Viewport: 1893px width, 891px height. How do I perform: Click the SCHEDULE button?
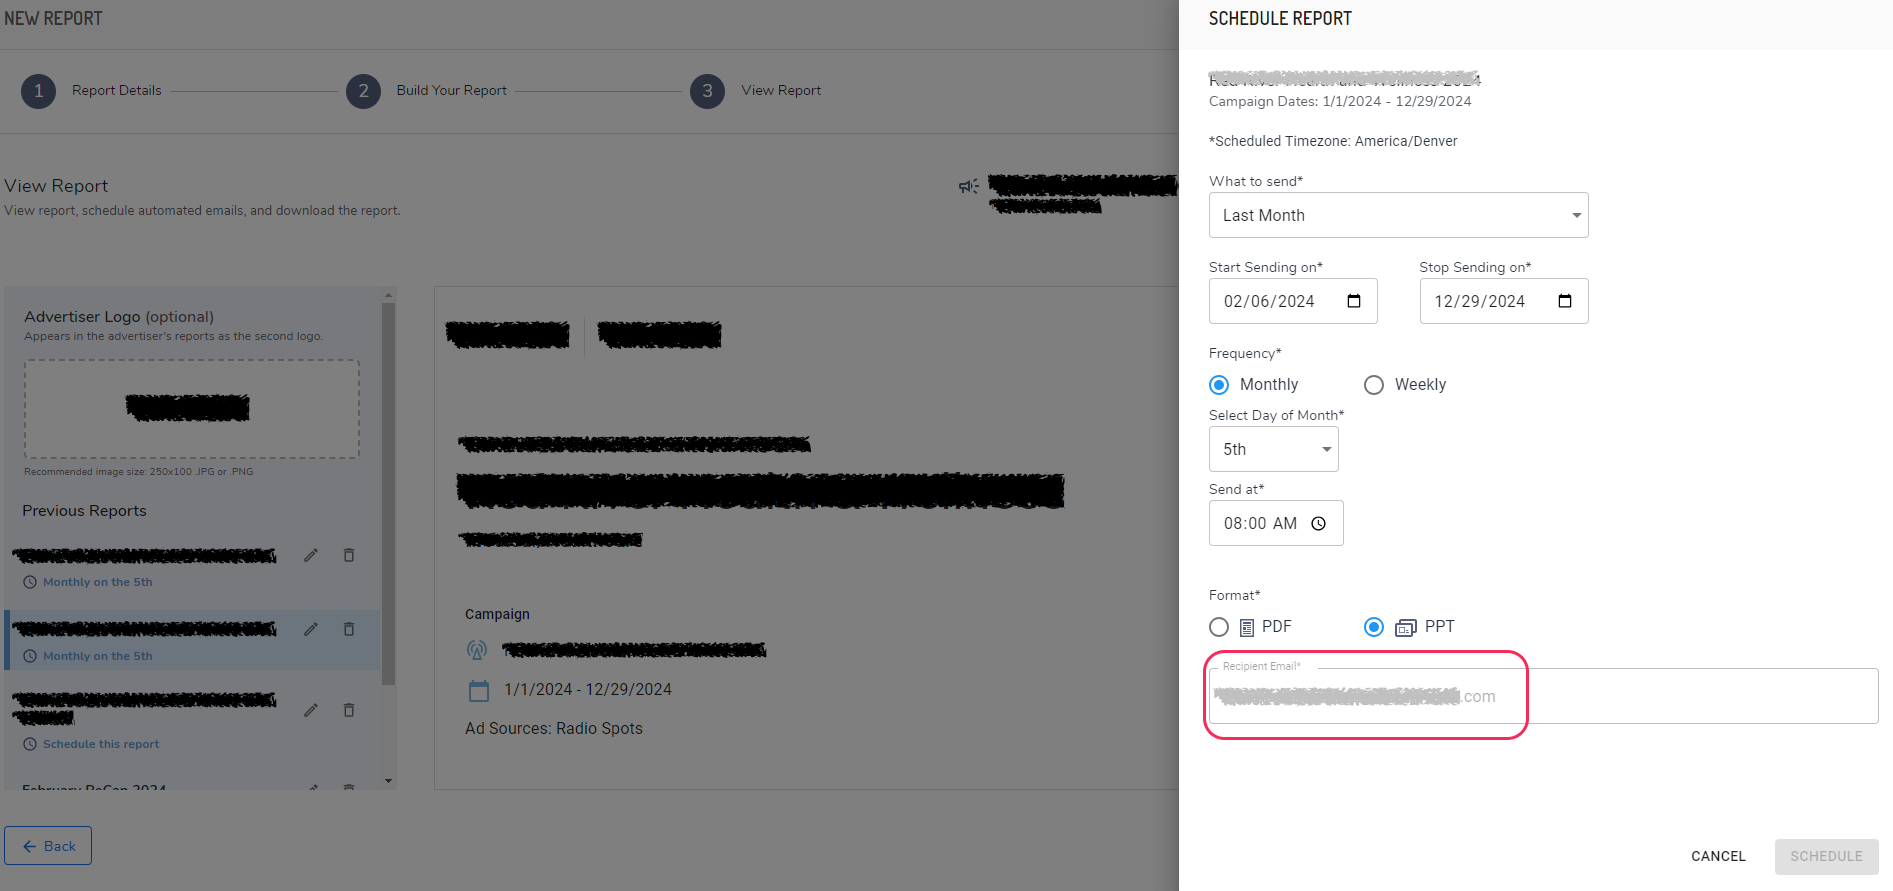(1826, 856)
